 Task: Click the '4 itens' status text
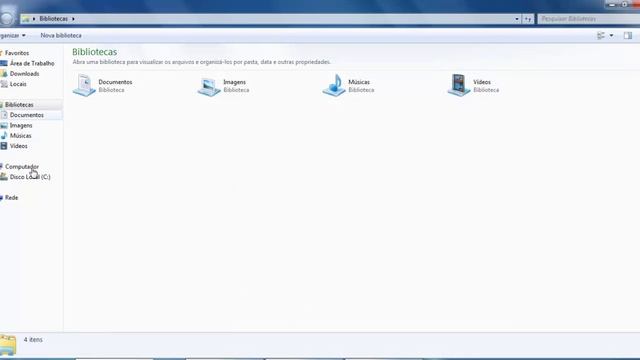pyautogui.click(x=33, y=340)
